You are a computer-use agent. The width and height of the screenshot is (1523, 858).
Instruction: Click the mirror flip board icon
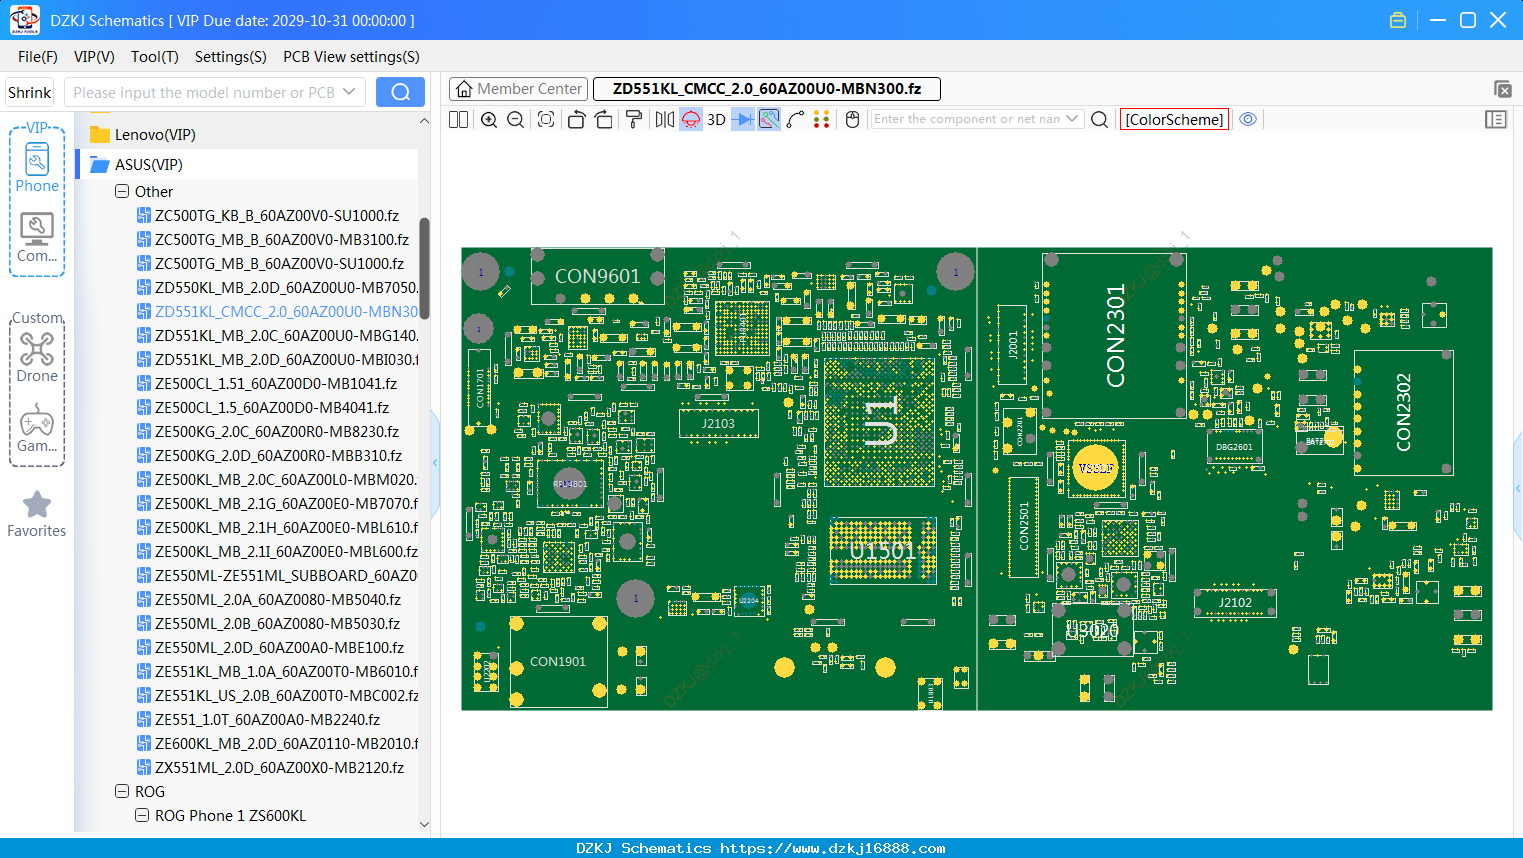coord(665,119)
